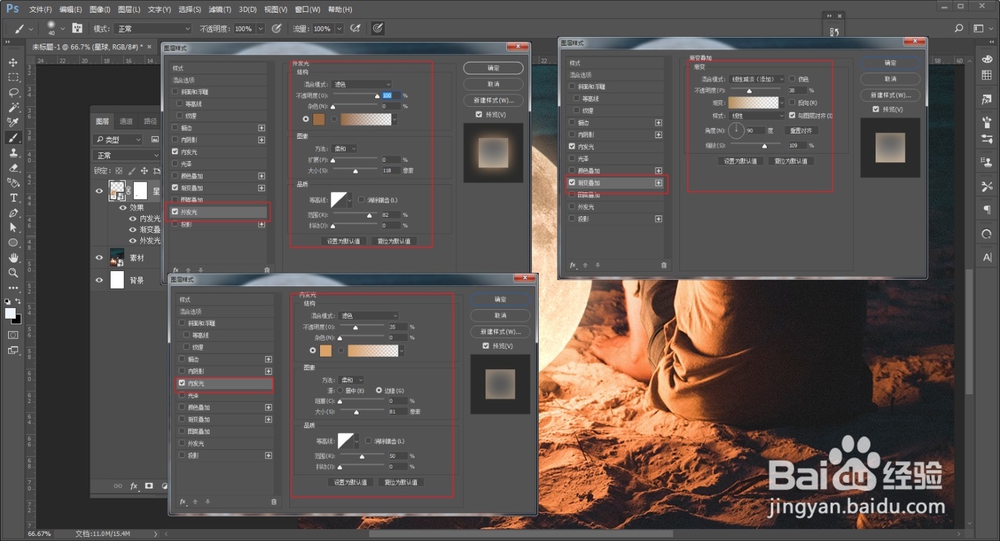
Task: Select the Zoom tool
Action: (x=13, y=273)
